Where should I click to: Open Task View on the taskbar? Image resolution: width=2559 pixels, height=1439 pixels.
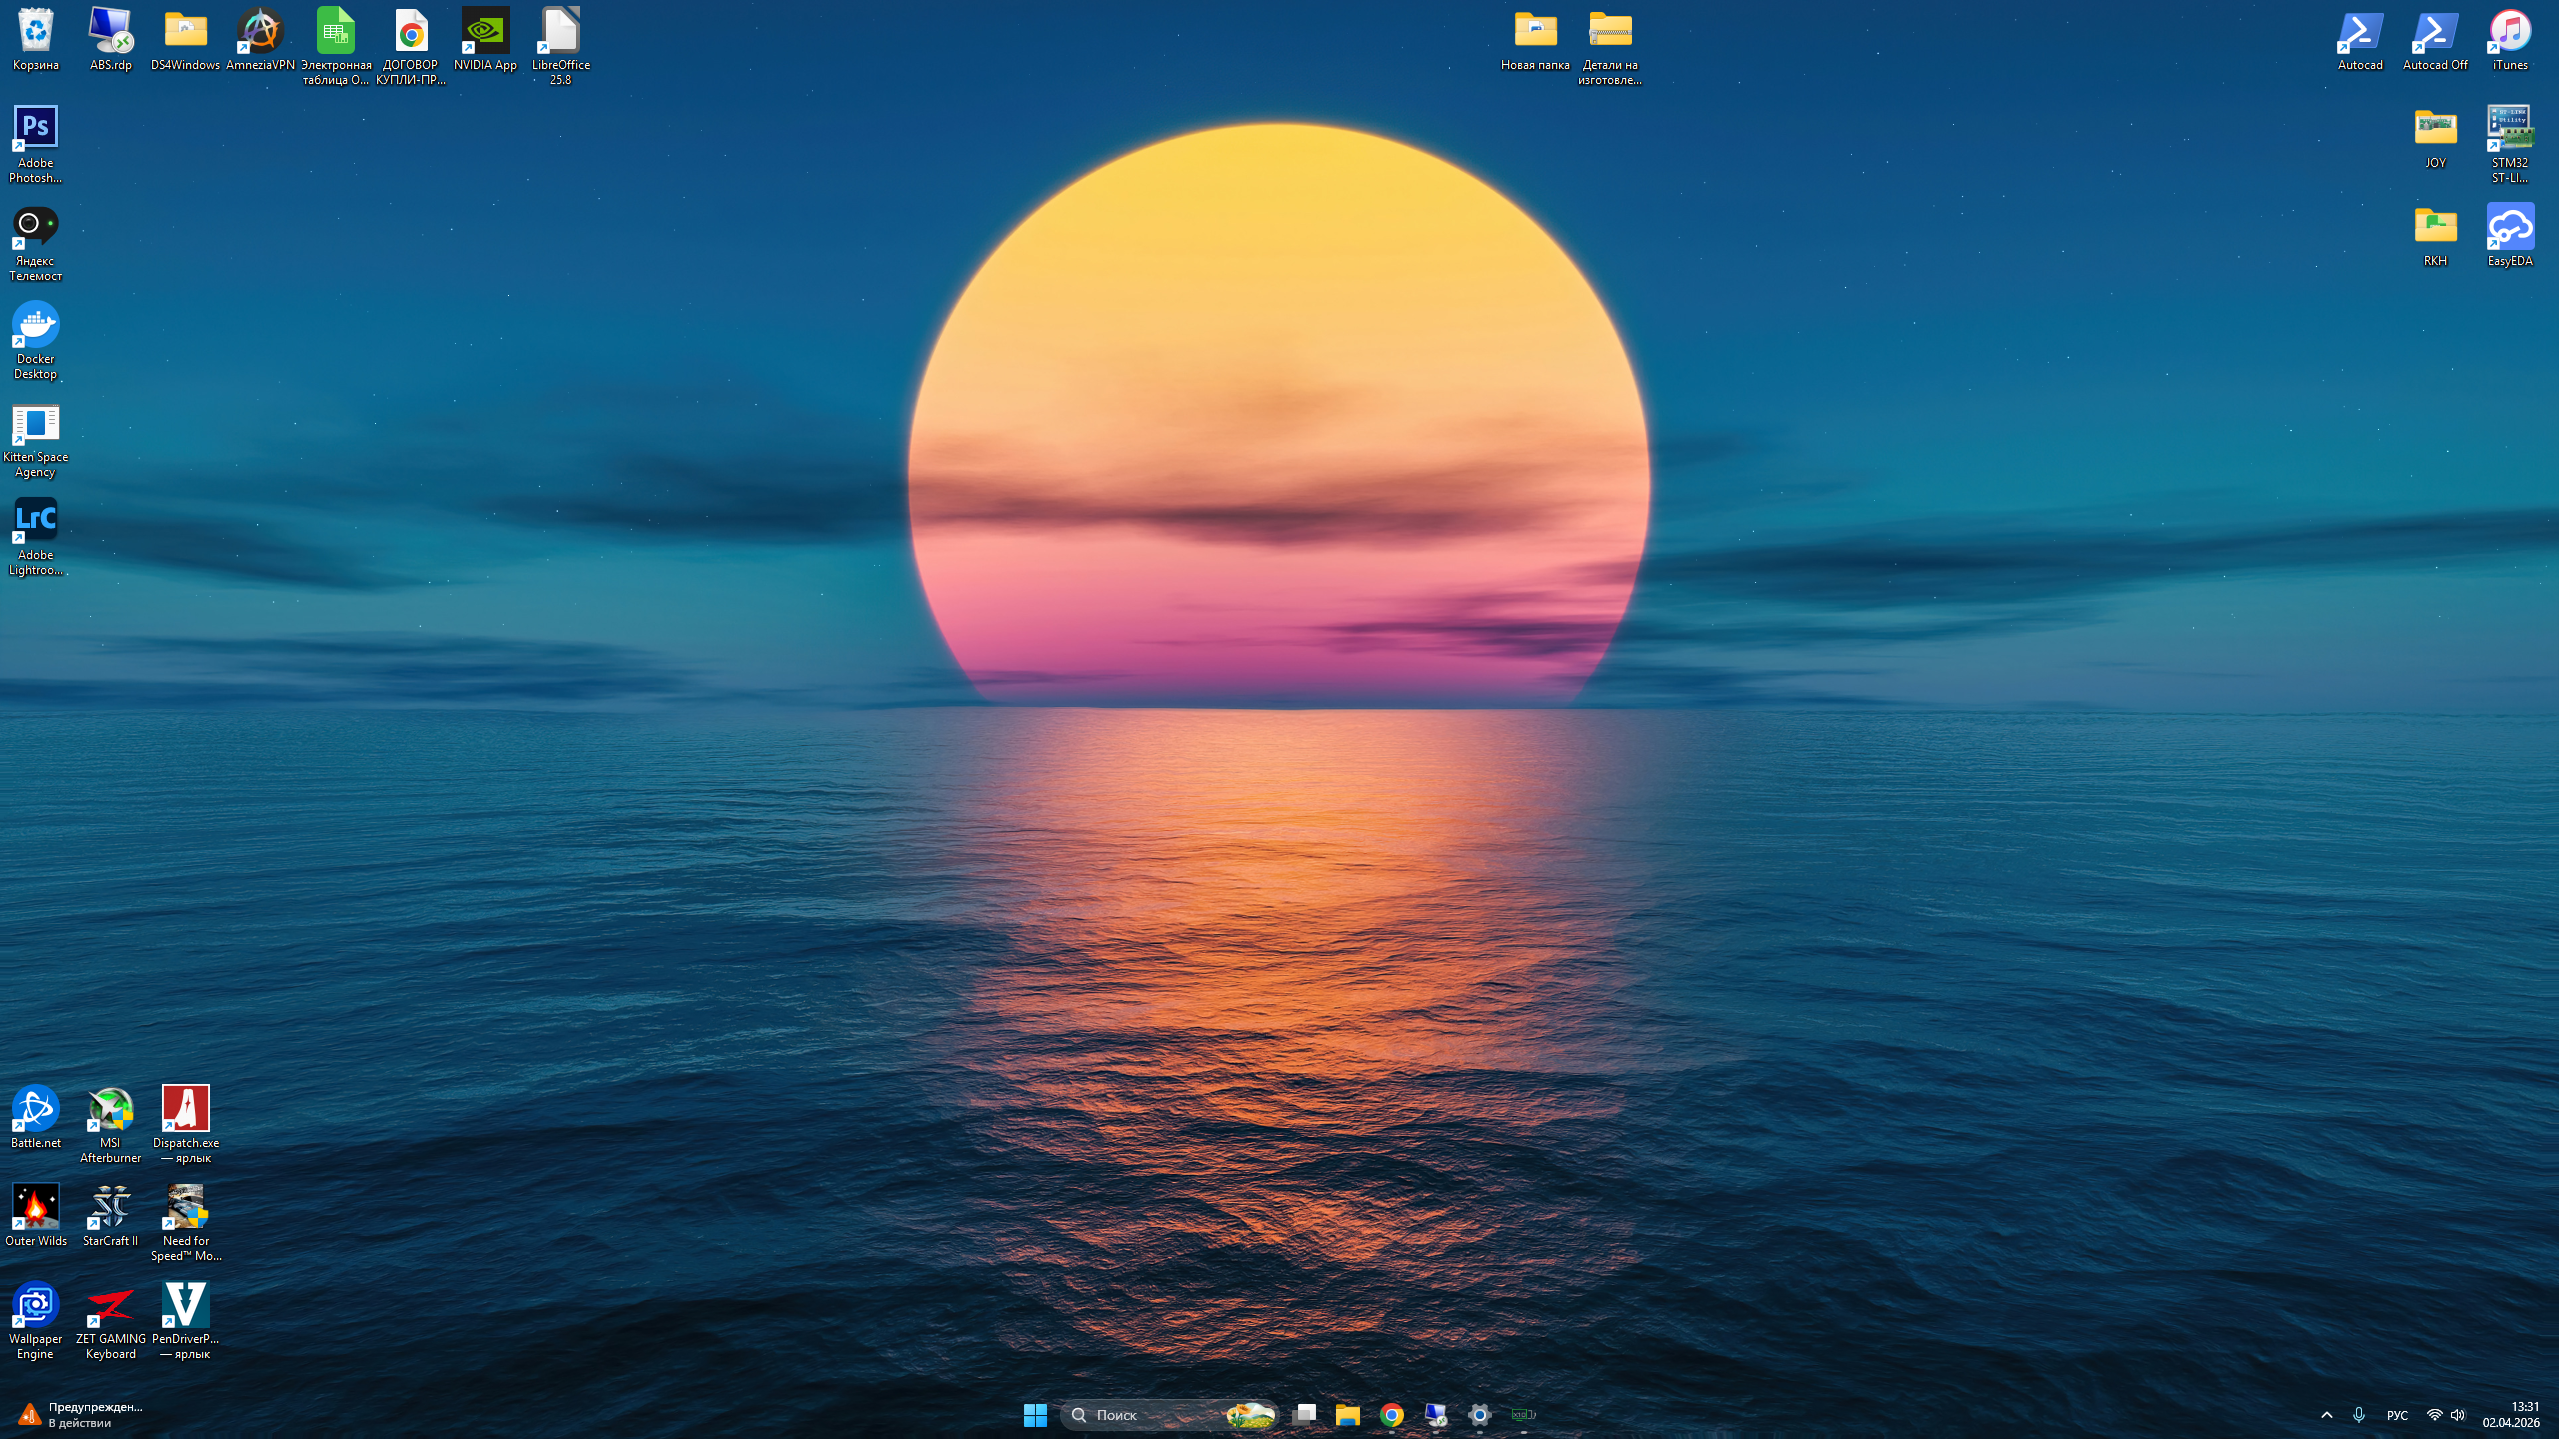tap(1304, 1414)
